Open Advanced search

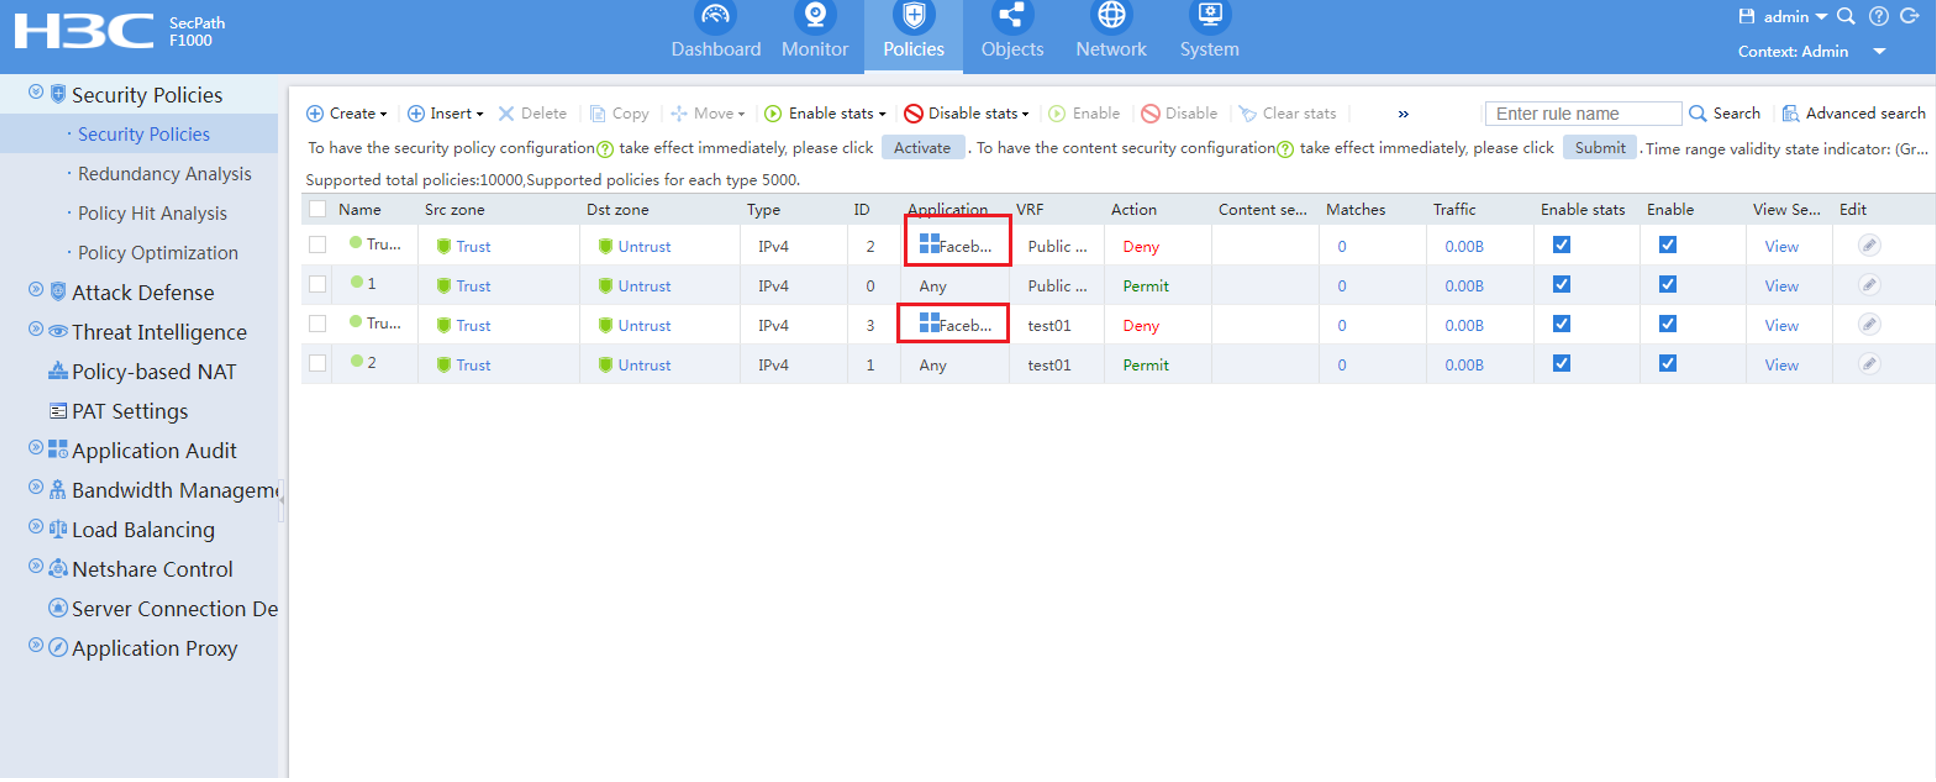pyautogui.click(x=1854, y=113)
